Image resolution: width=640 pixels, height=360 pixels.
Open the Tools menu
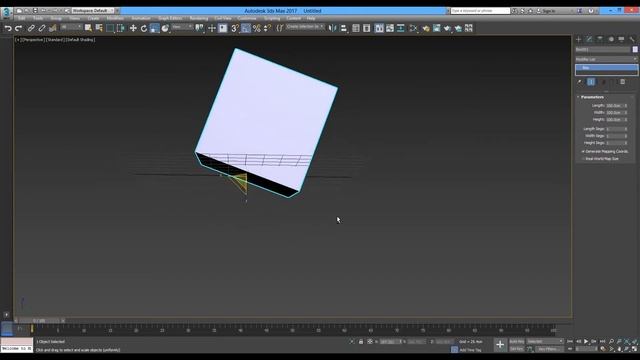coord(38,18)
